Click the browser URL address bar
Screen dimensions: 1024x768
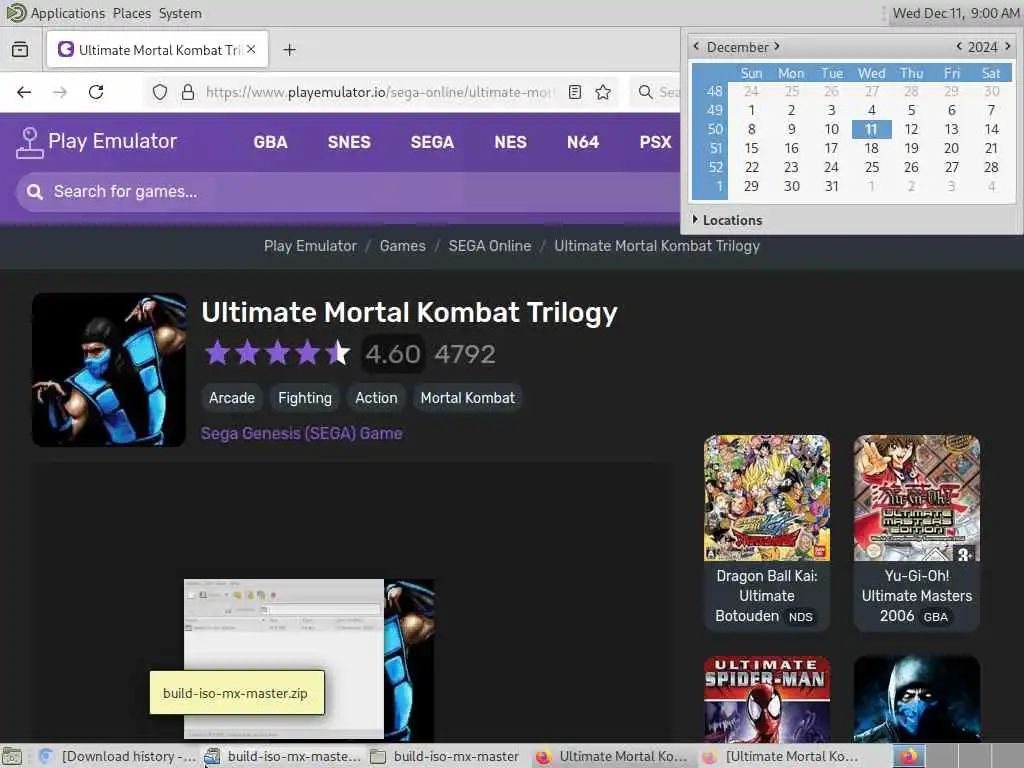[x=379, y=92]
